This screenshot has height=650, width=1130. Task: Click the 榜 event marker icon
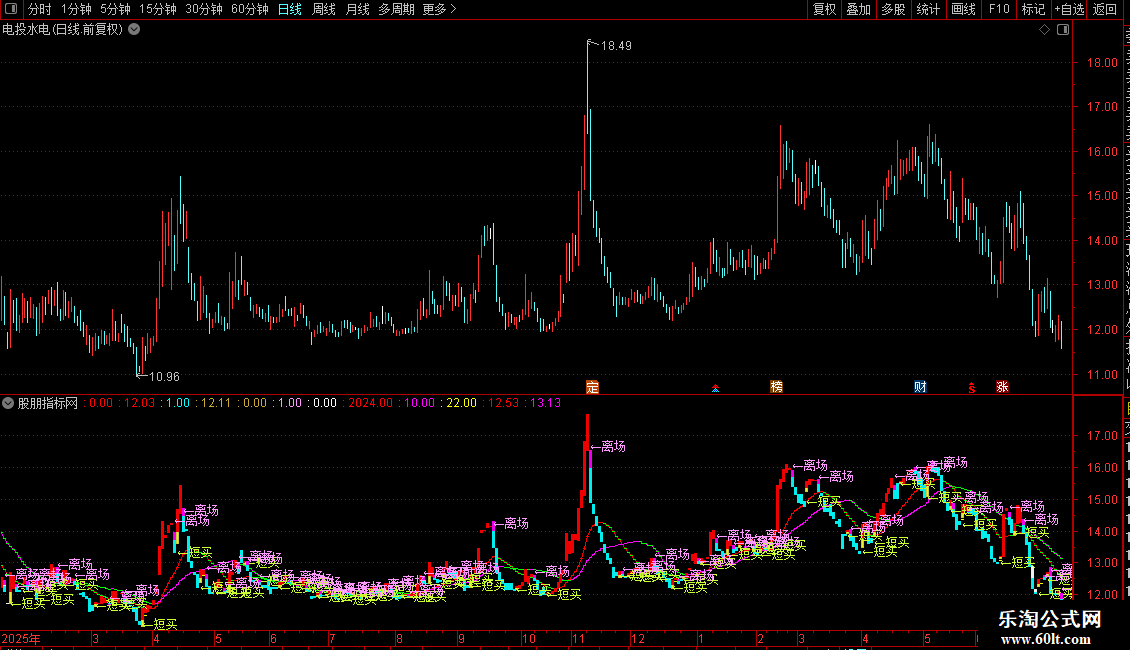[x=776, y=387]
